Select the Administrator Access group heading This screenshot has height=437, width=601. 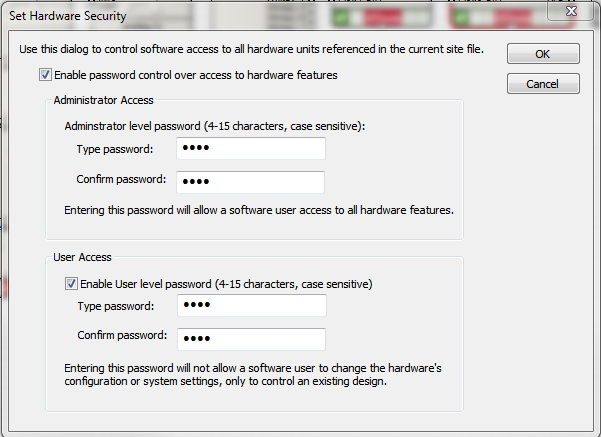point(103,100)
